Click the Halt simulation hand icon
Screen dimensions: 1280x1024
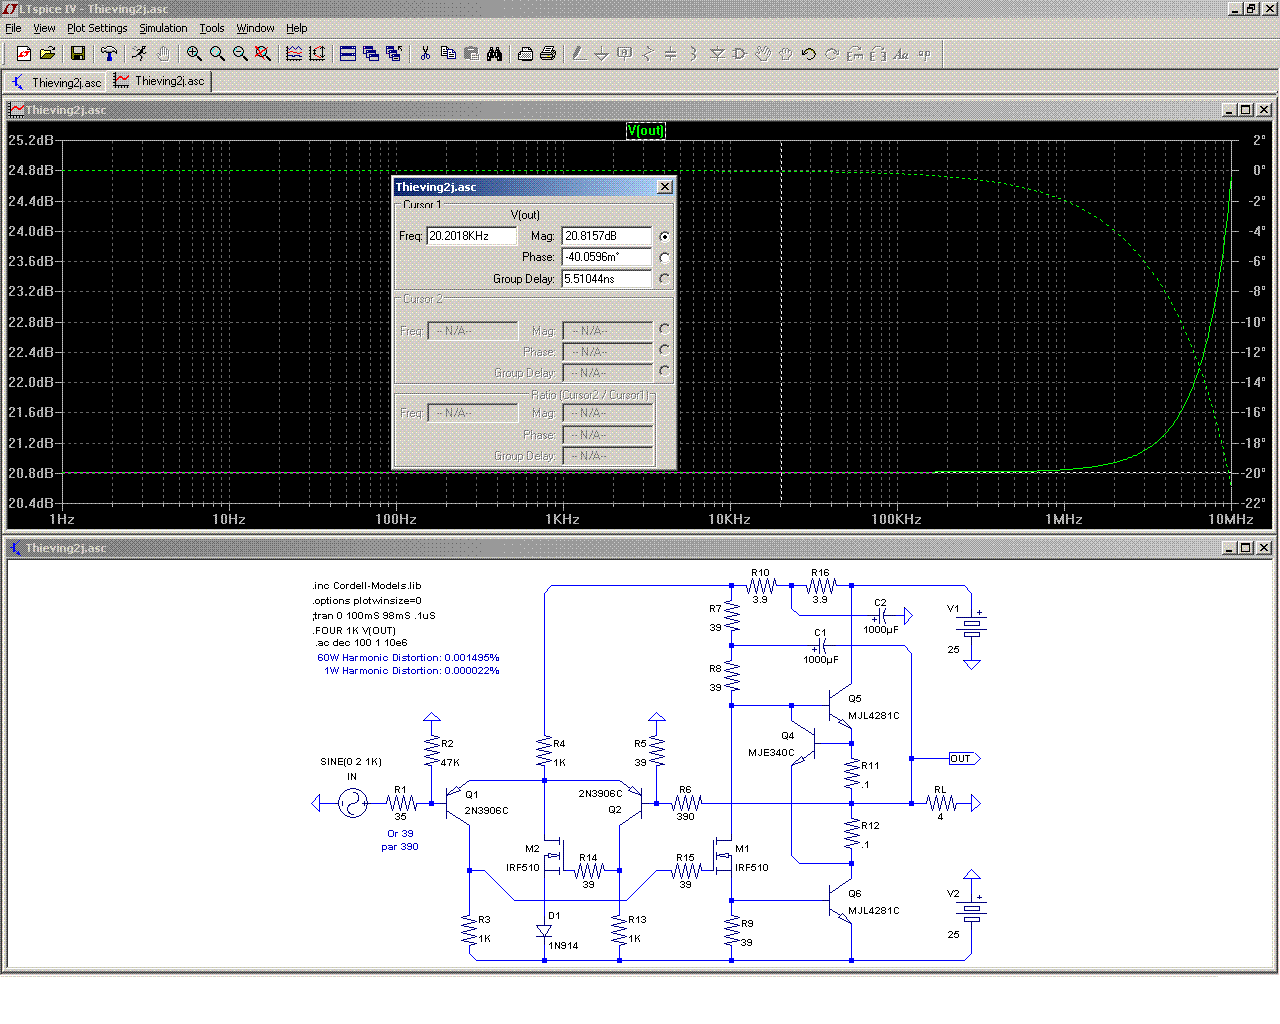[x=162, y=54]
